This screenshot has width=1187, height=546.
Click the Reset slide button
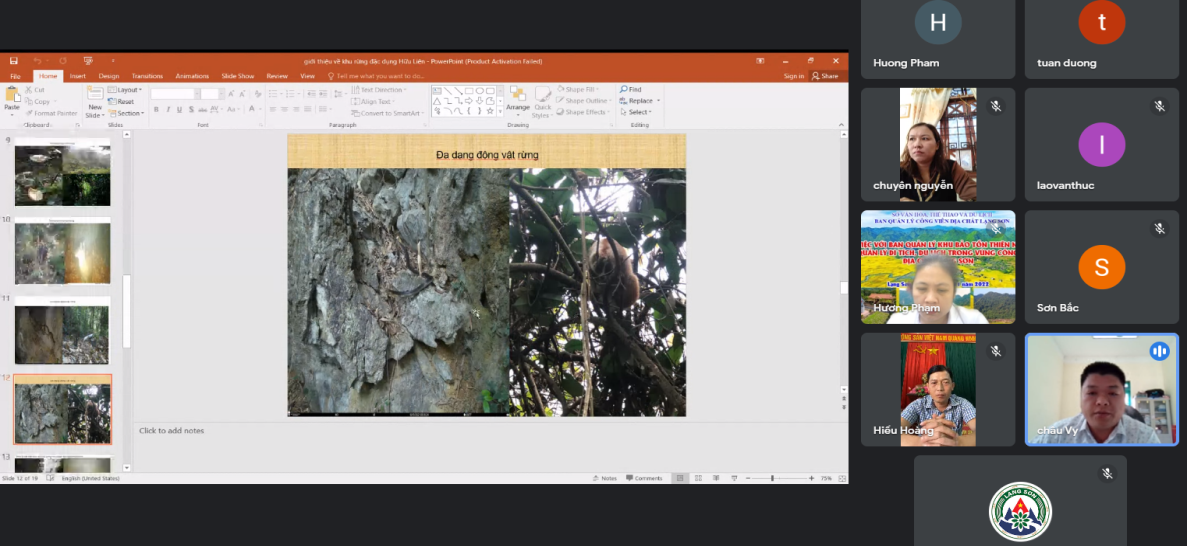[121, 101]
